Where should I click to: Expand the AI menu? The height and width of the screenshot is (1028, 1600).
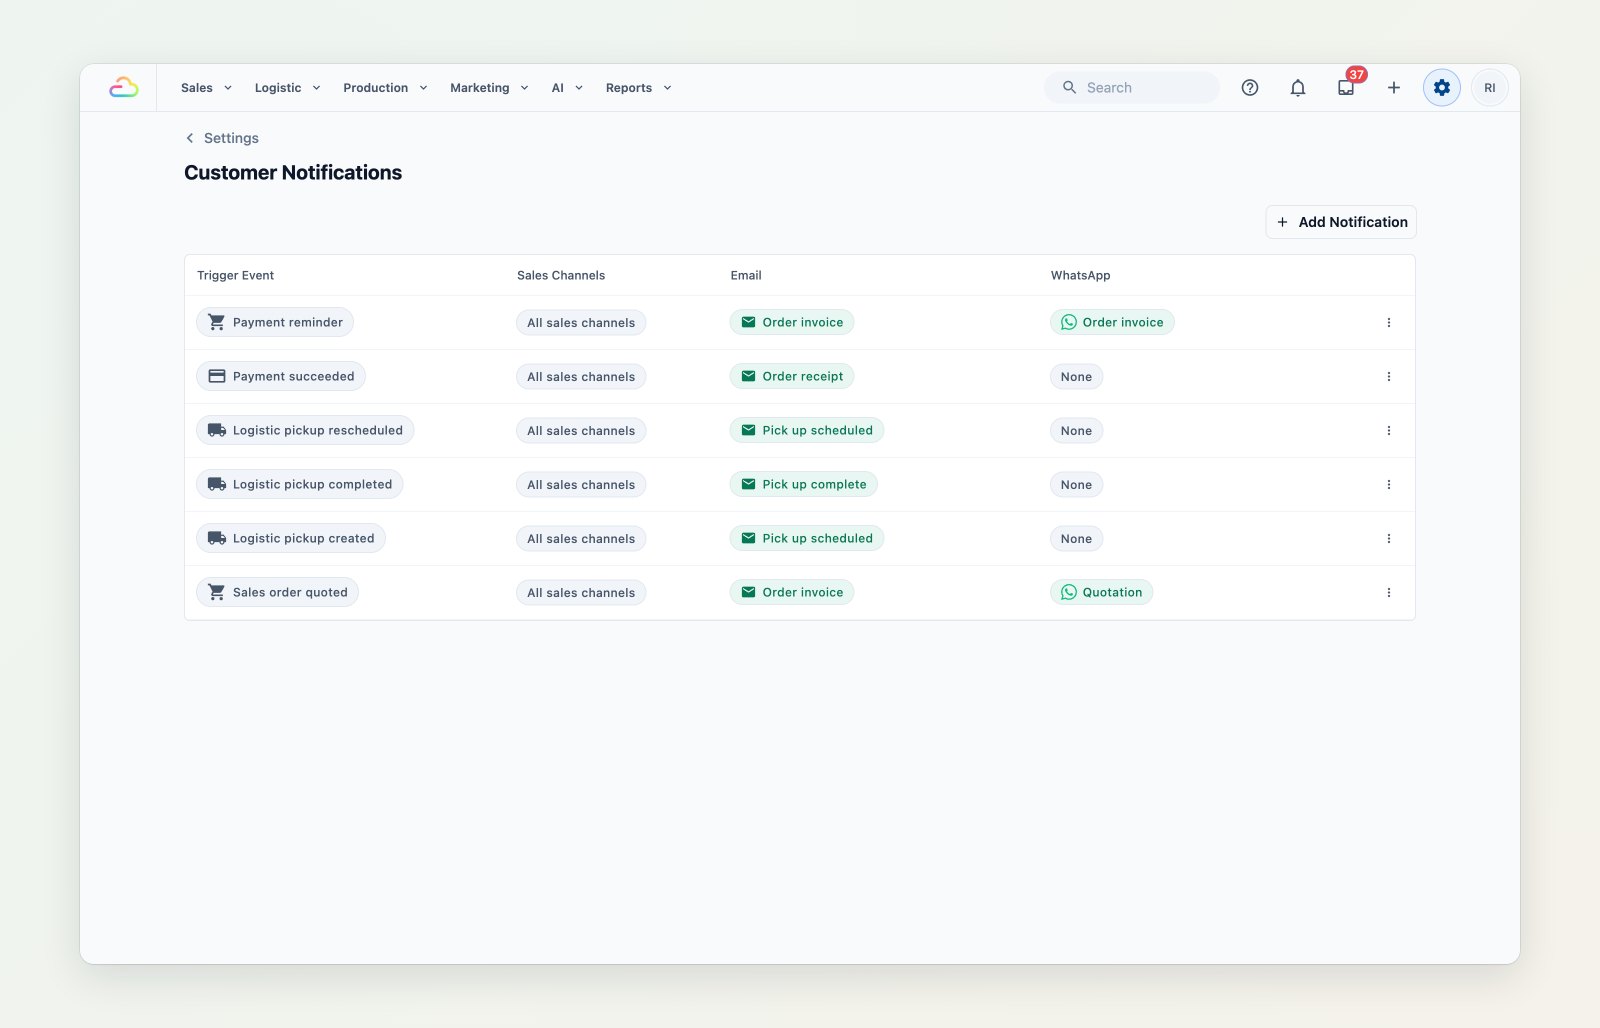point(567,88)
